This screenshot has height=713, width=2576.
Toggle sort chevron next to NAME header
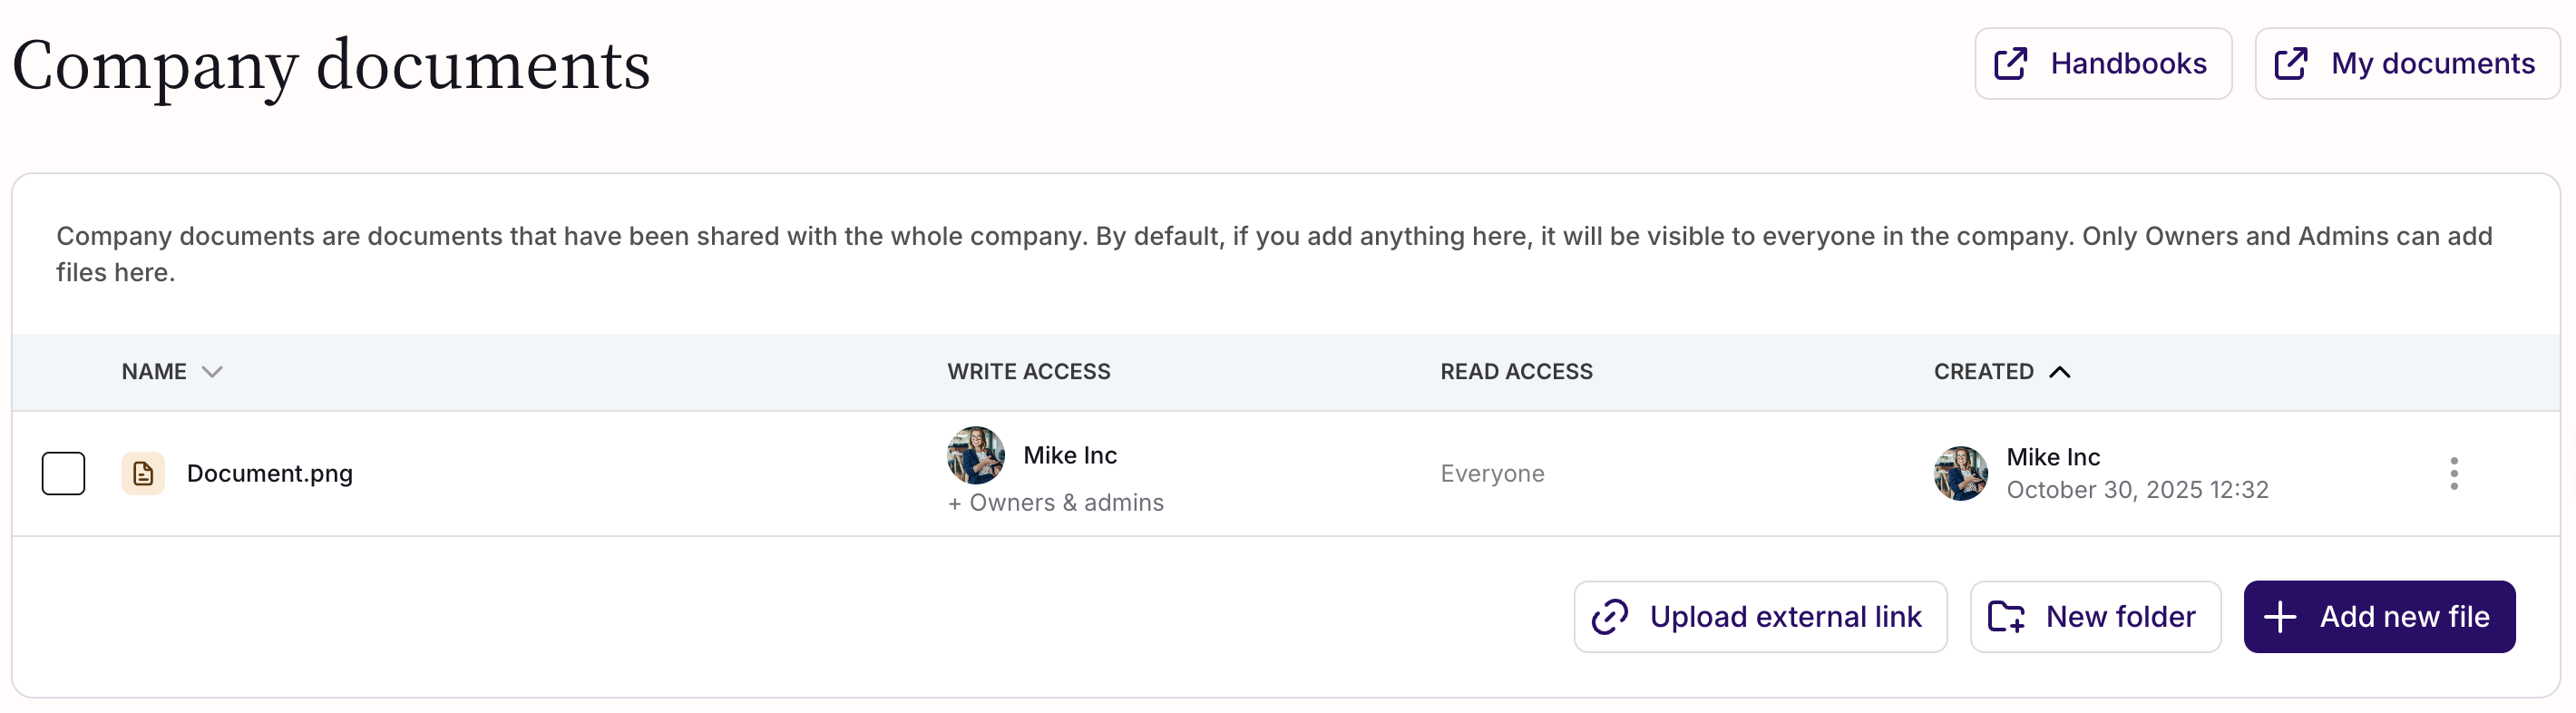212,372
